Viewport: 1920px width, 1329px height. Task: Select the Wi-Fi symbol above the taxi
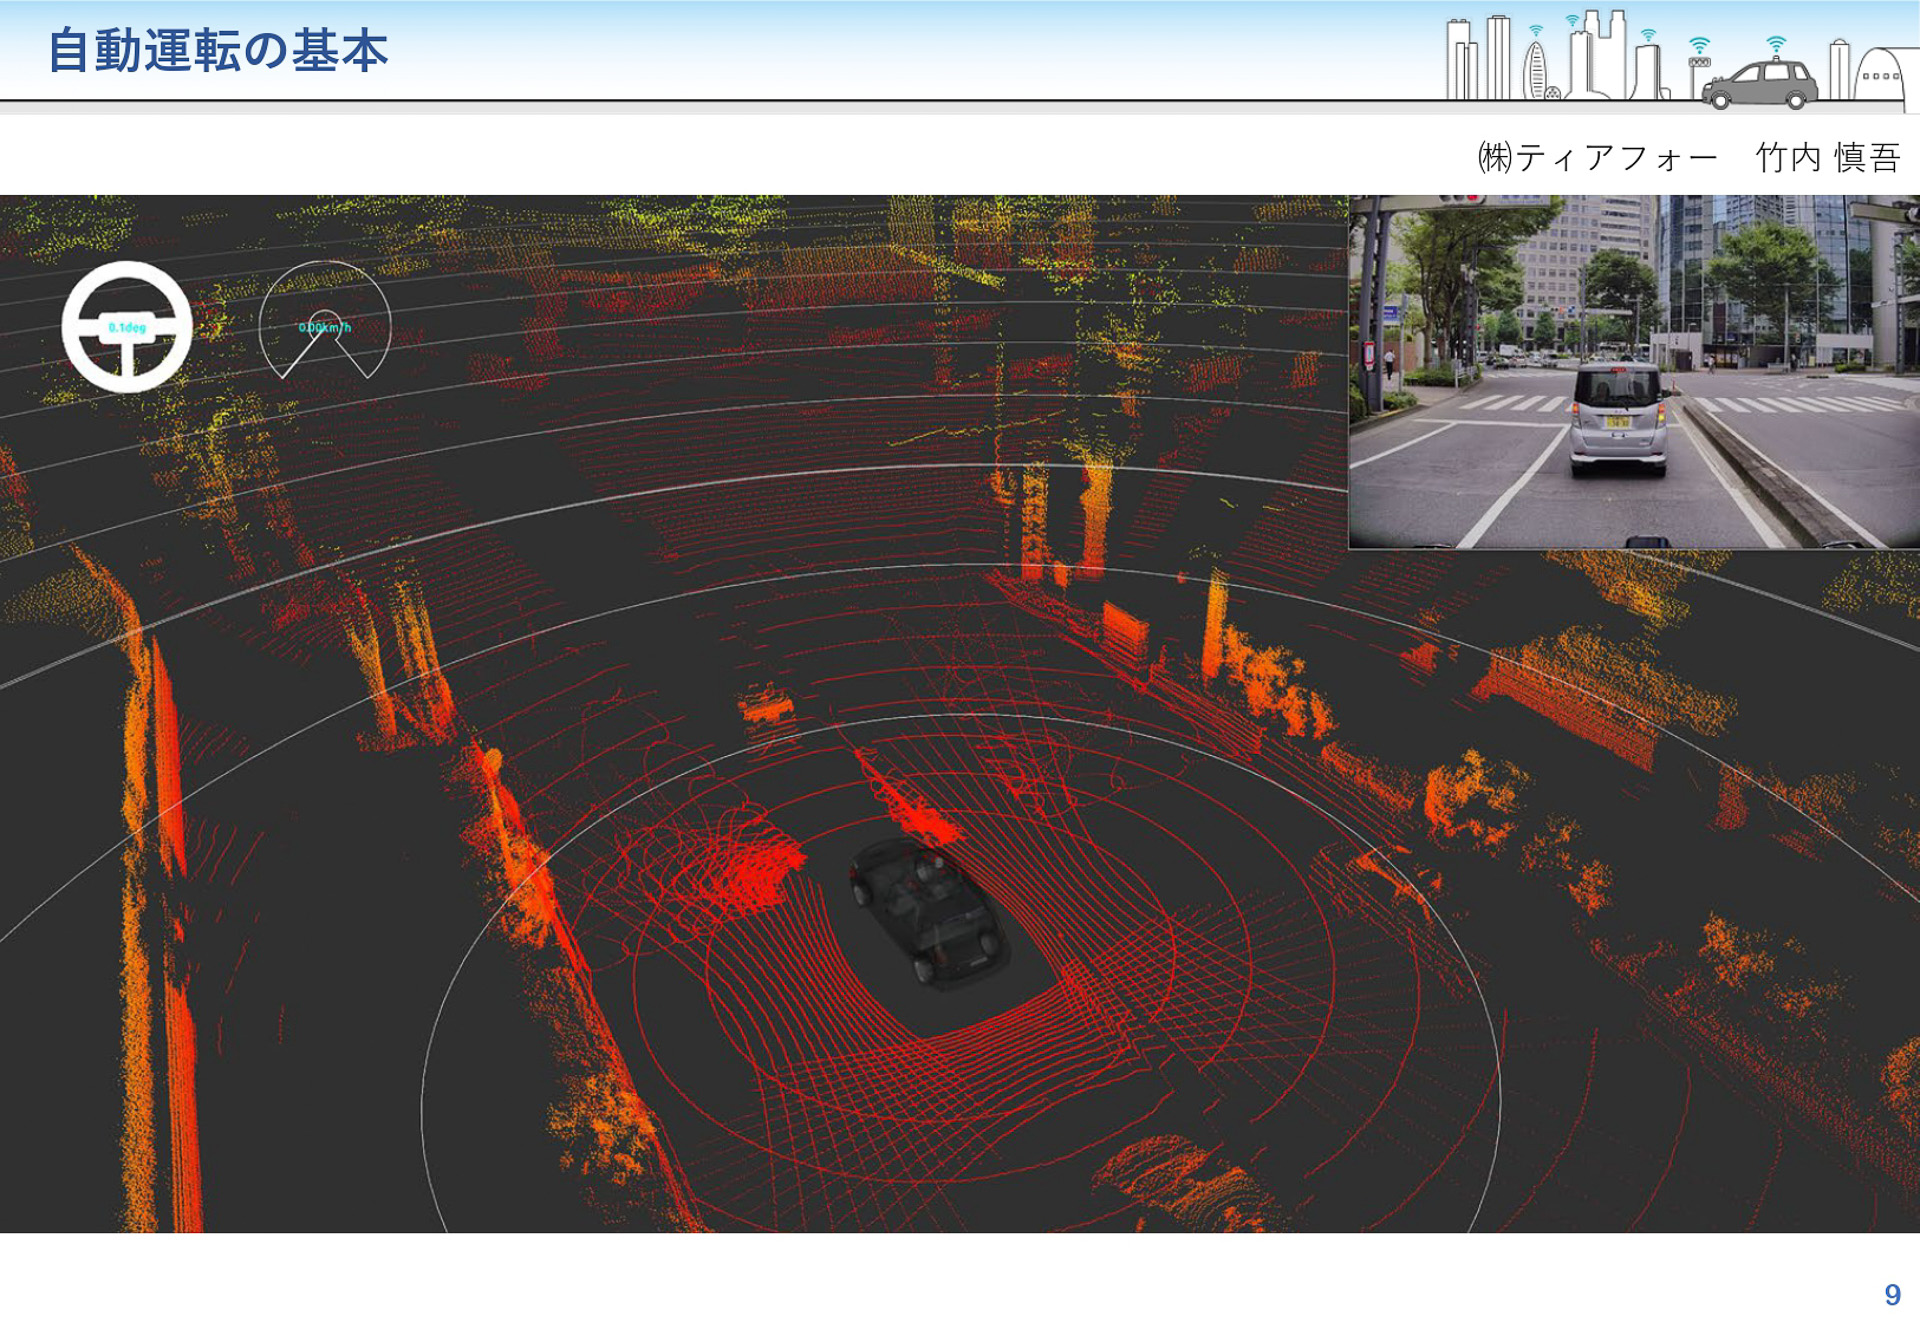click(1776, 43)
